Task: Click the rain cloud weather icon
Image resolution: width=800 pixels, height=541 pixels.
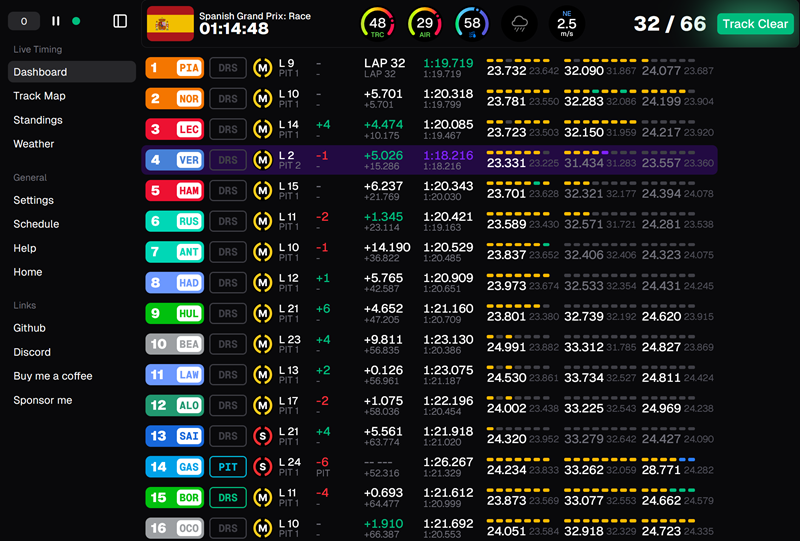Action: pos(519,23)
